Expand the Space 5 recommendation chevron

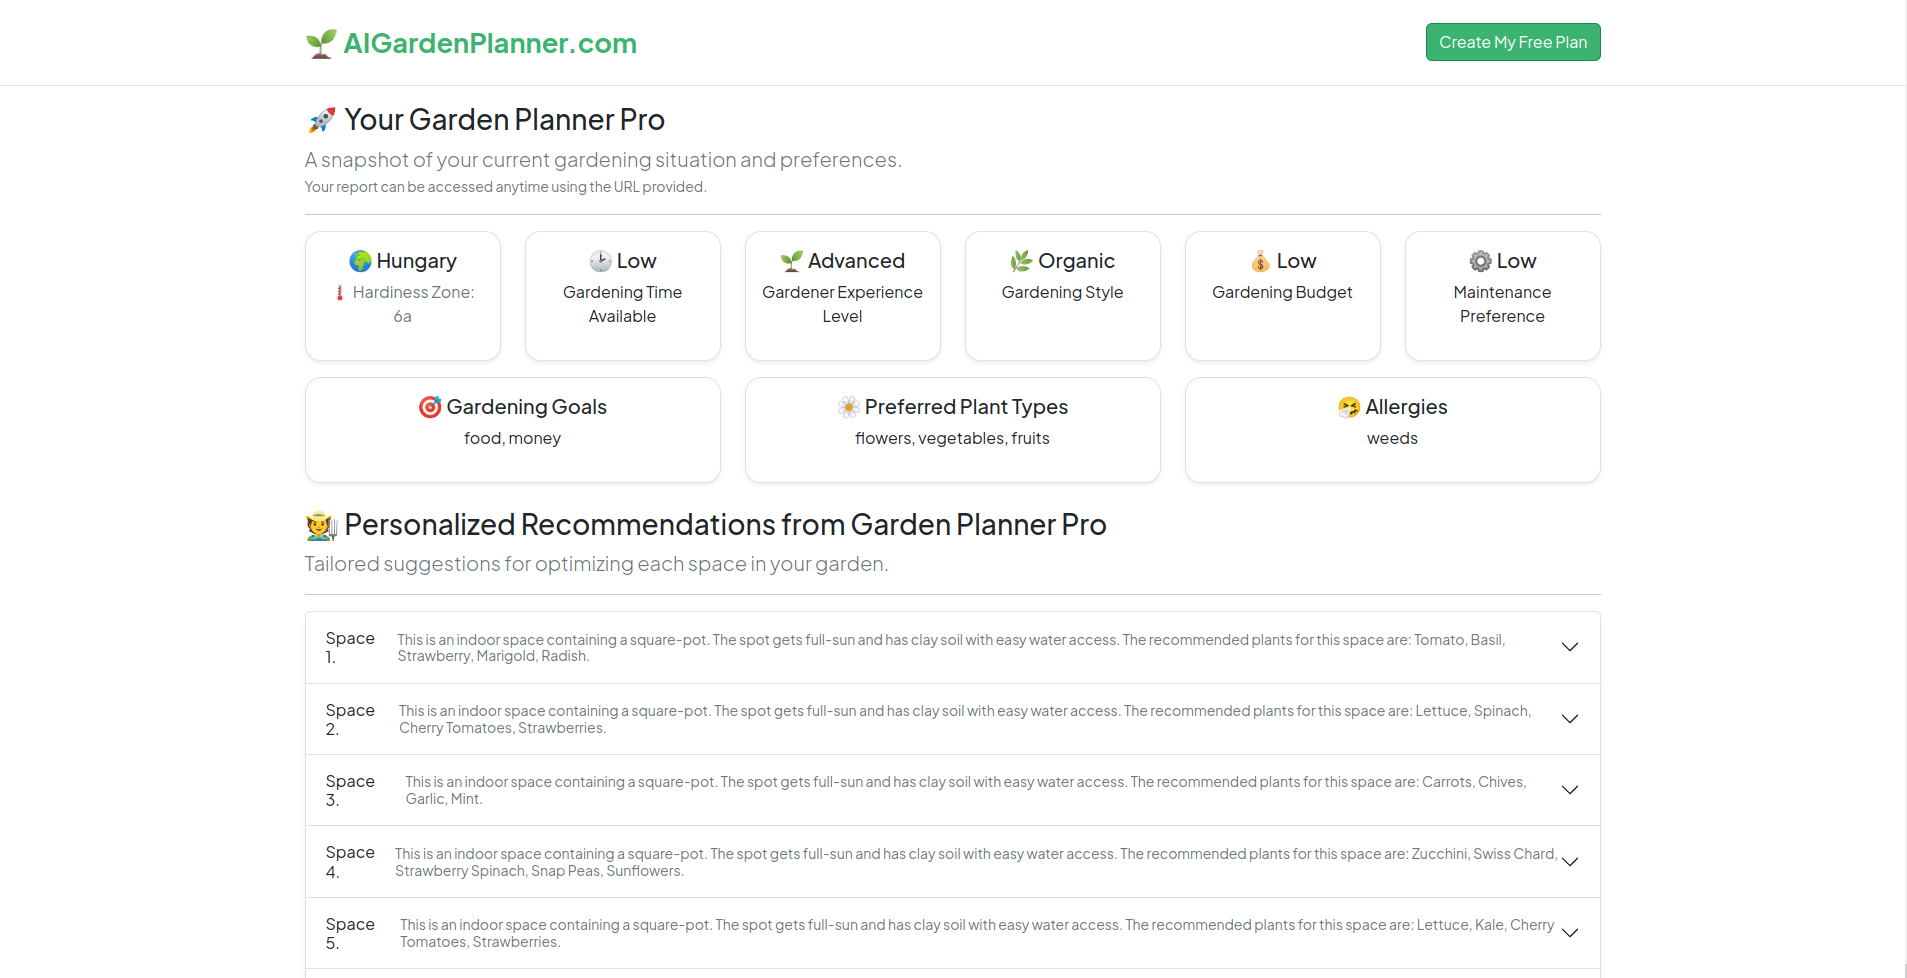click(x=1570, y=933)
